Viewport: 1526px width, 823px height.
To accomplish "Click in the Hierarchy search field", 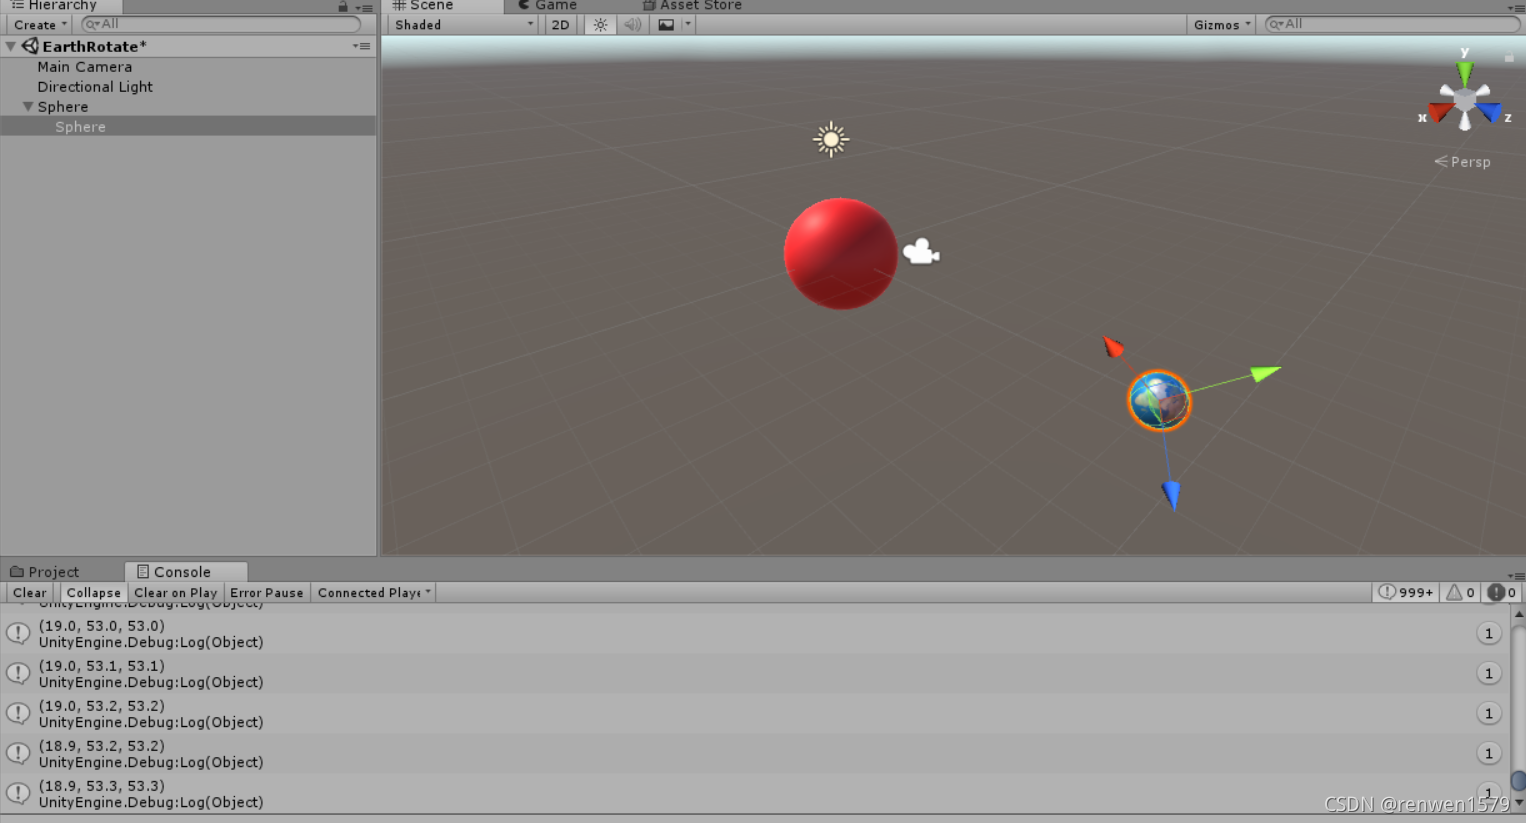I will (x=220, y=24).
